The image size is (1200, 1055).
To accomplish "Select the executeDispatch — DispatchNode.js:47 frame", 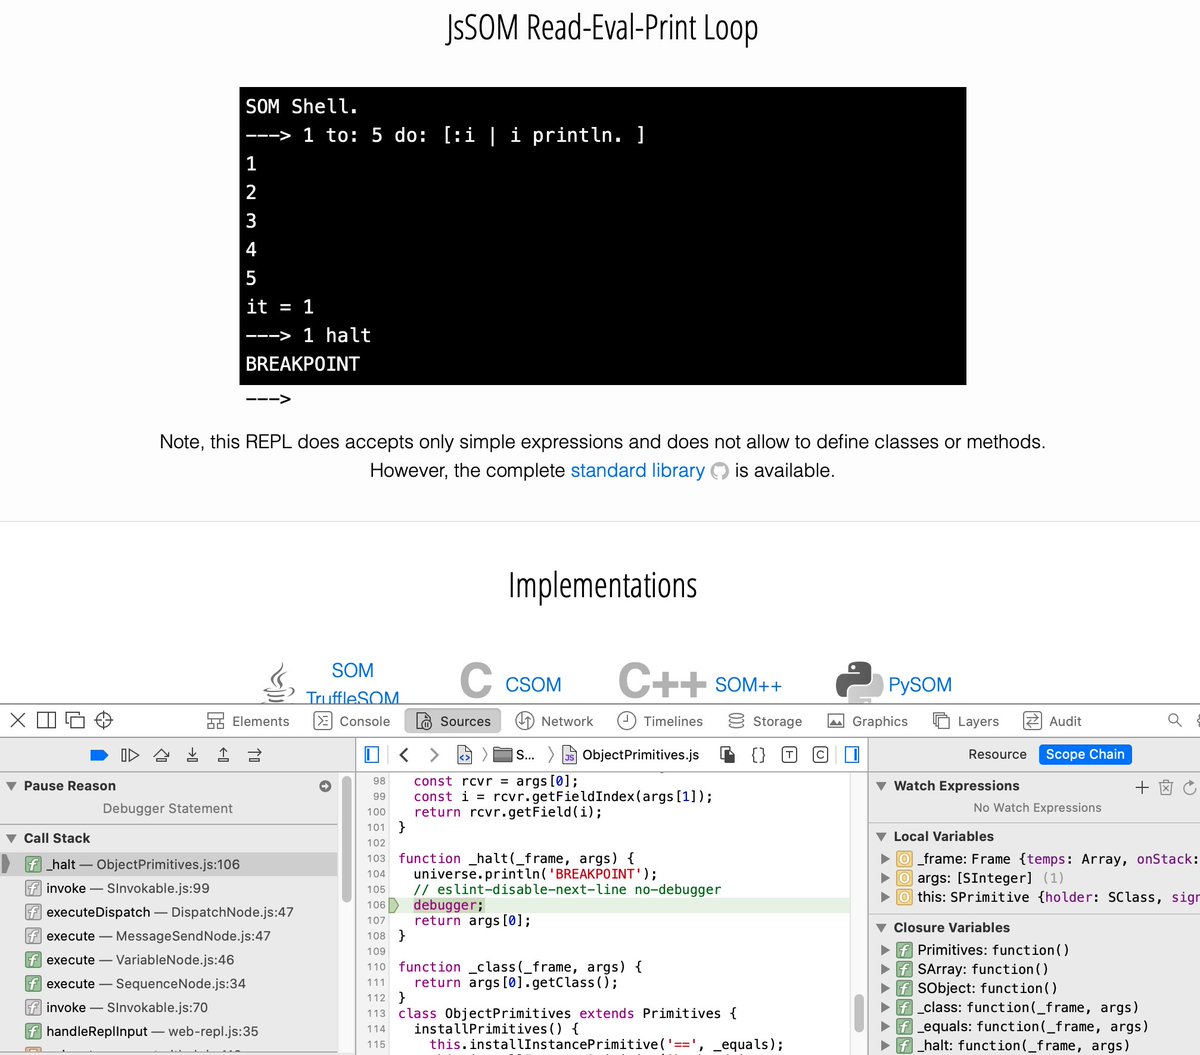I will (x=170, y=912).
